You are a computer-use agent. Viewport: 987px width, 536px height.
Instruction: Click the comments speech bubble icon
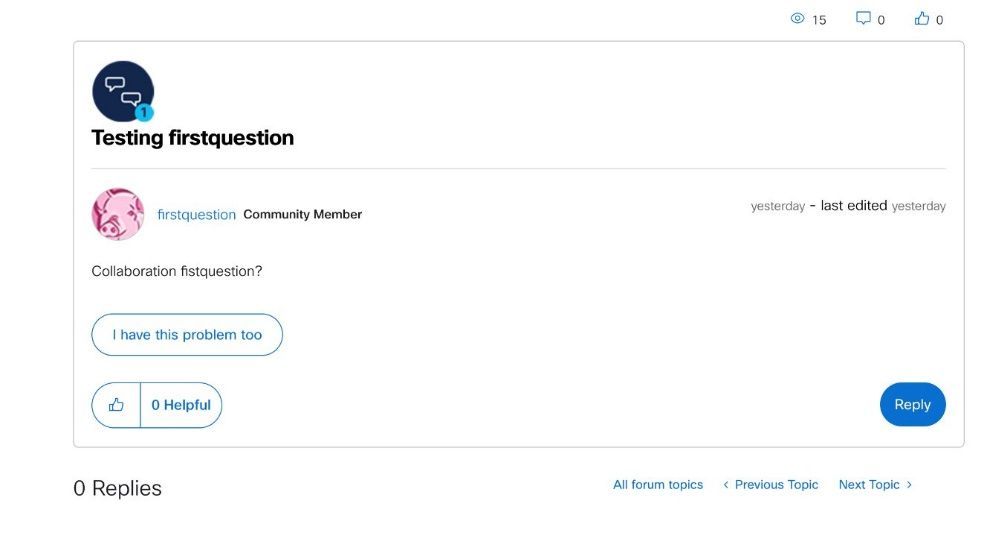coord(863,18)
